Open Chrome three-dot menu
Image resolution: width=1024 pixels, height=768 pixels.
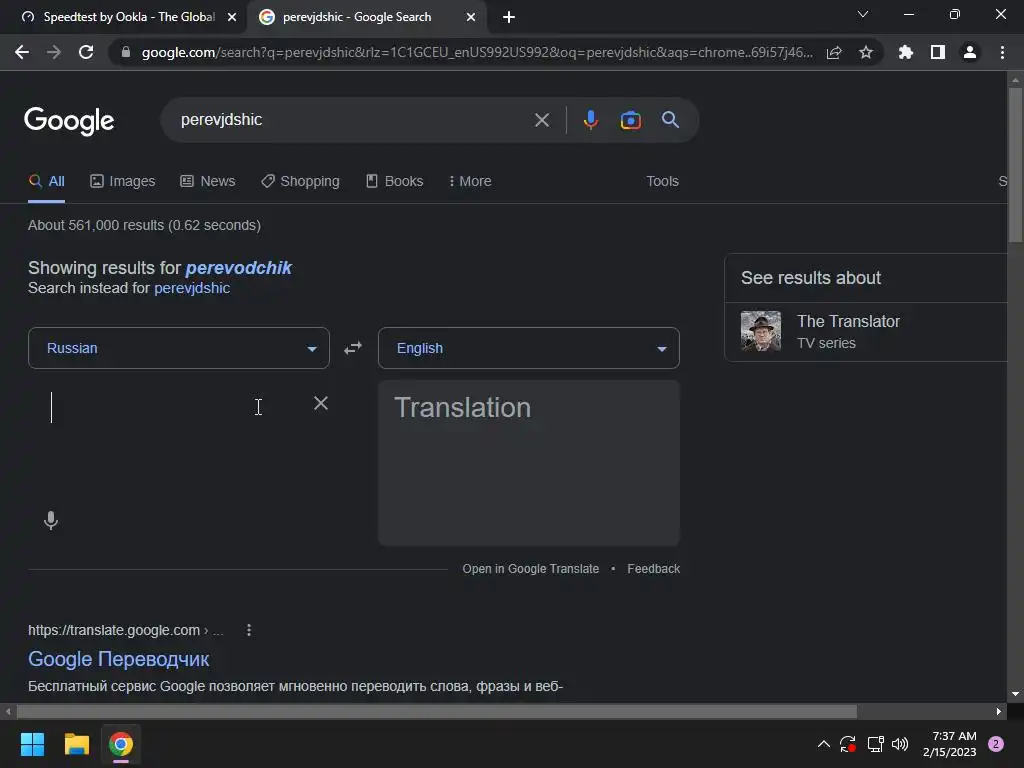(x=1002, y=52)
